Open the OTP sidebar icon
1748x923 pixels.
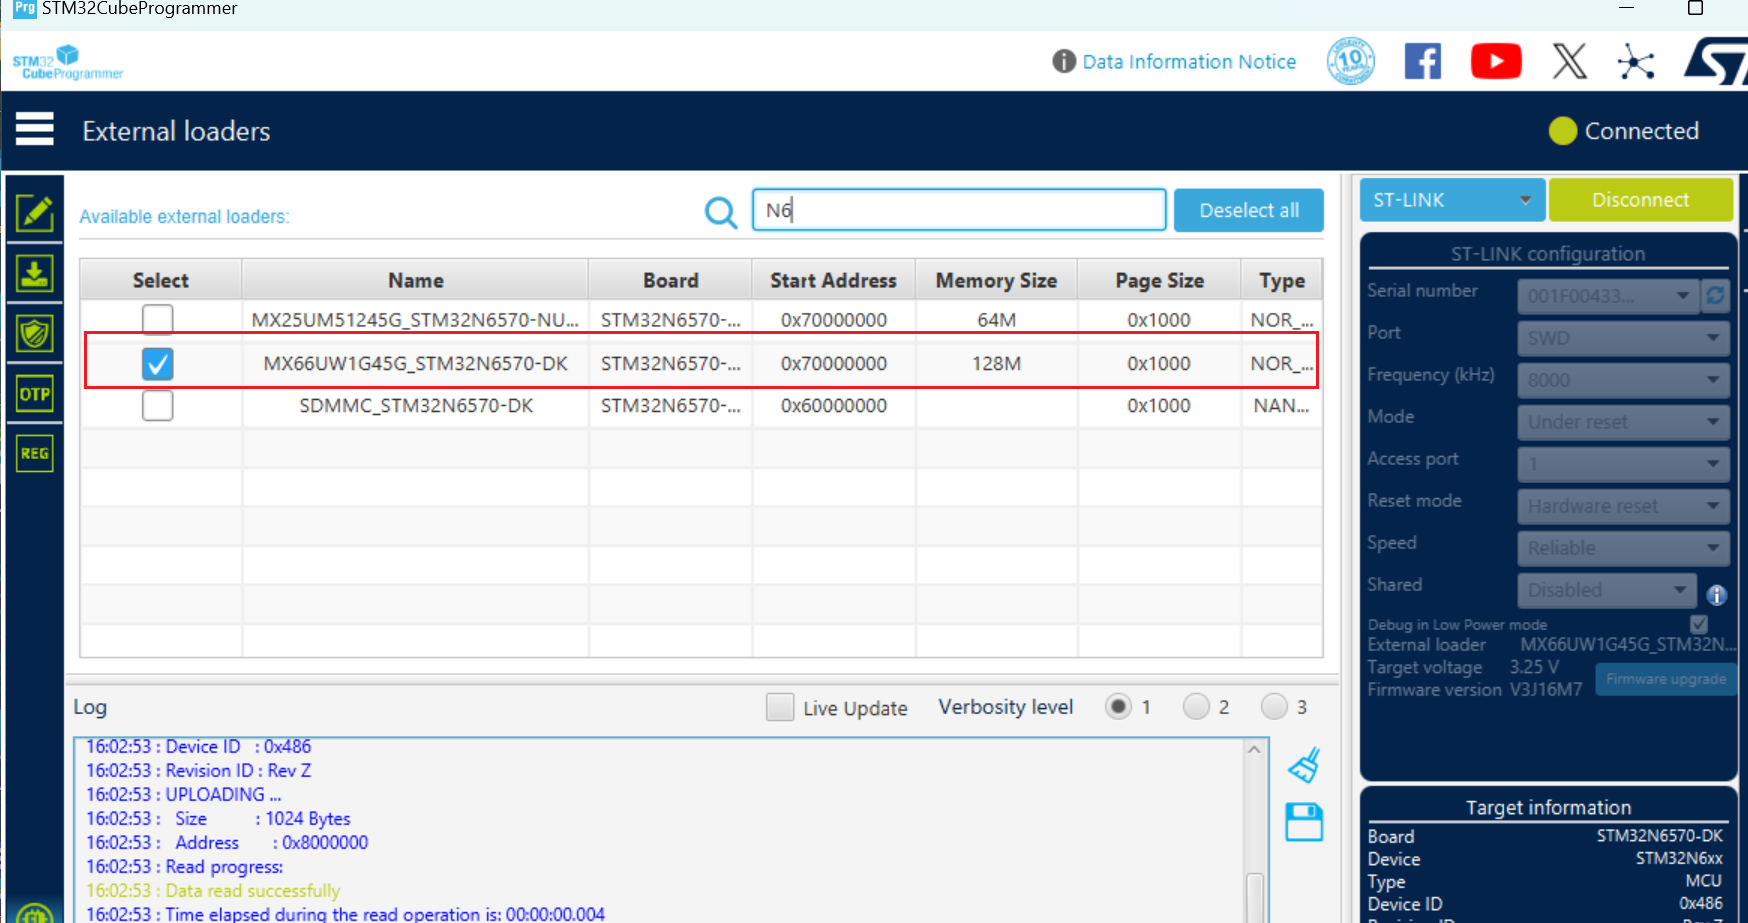(x=35, y=393)
